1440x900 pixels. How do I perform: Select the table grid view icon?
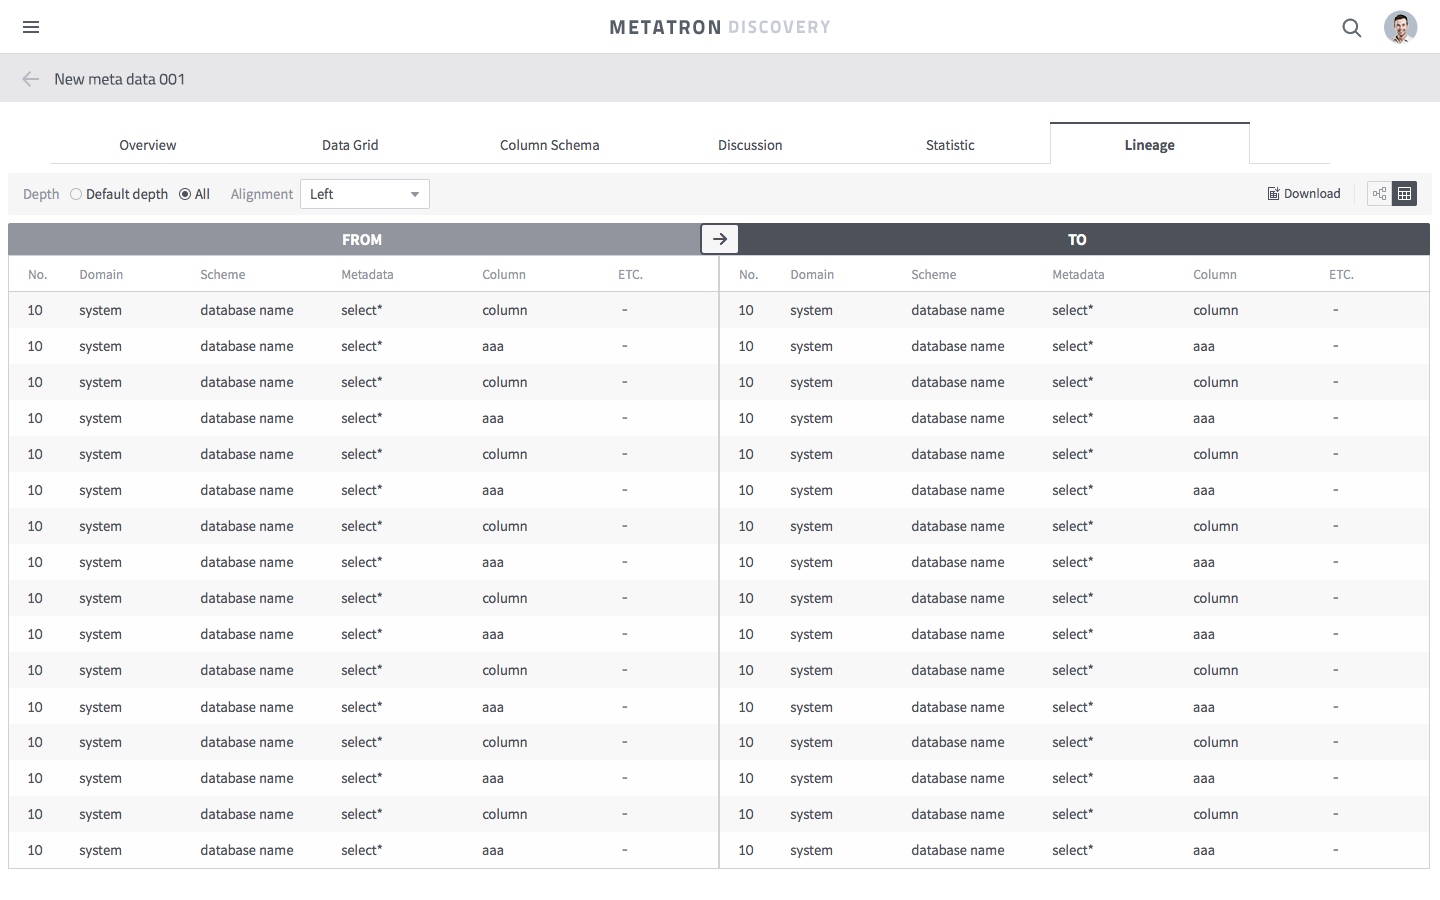pyautogui.click(x=1404, y=193)
